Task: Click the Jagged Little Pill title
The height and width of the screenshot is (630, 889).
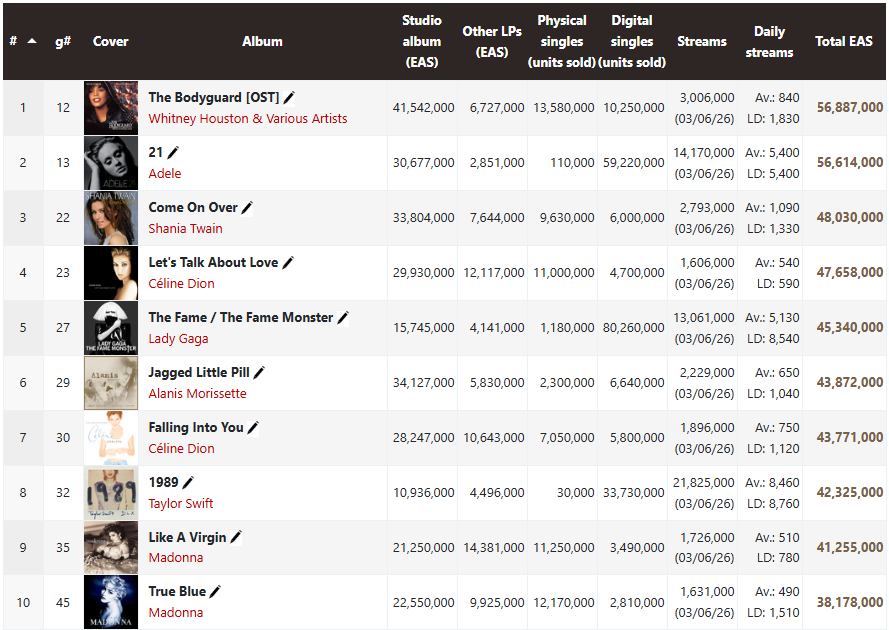Action: click(x=199, y=373)
